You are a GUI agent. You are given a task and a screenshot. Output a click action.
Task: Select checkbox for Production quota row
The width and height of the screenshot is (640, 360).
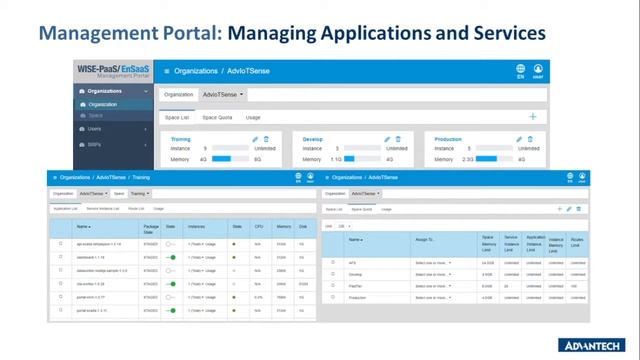coord(333,297)
